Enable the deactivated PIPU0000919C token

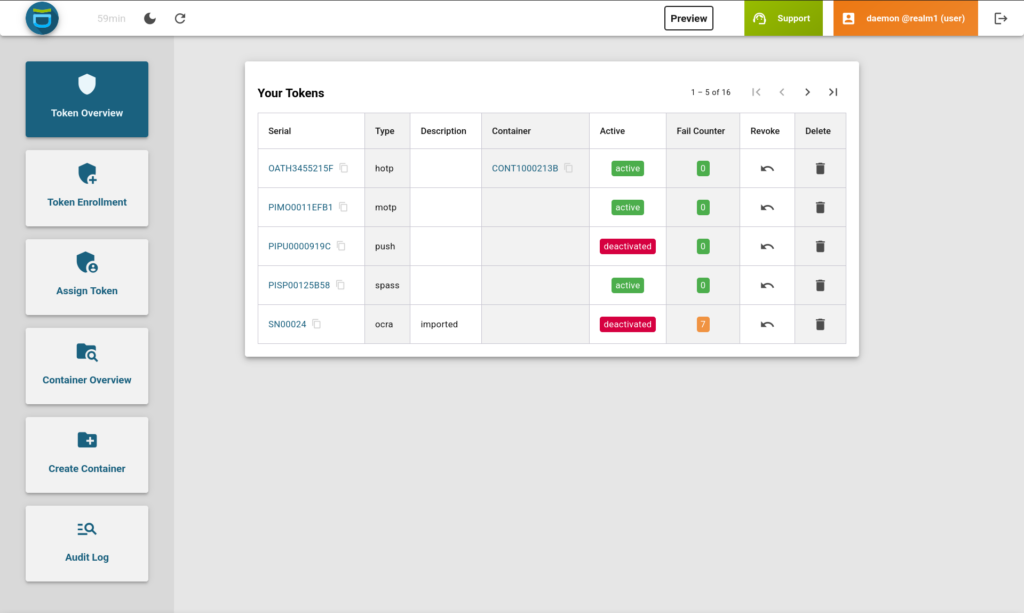627,246
